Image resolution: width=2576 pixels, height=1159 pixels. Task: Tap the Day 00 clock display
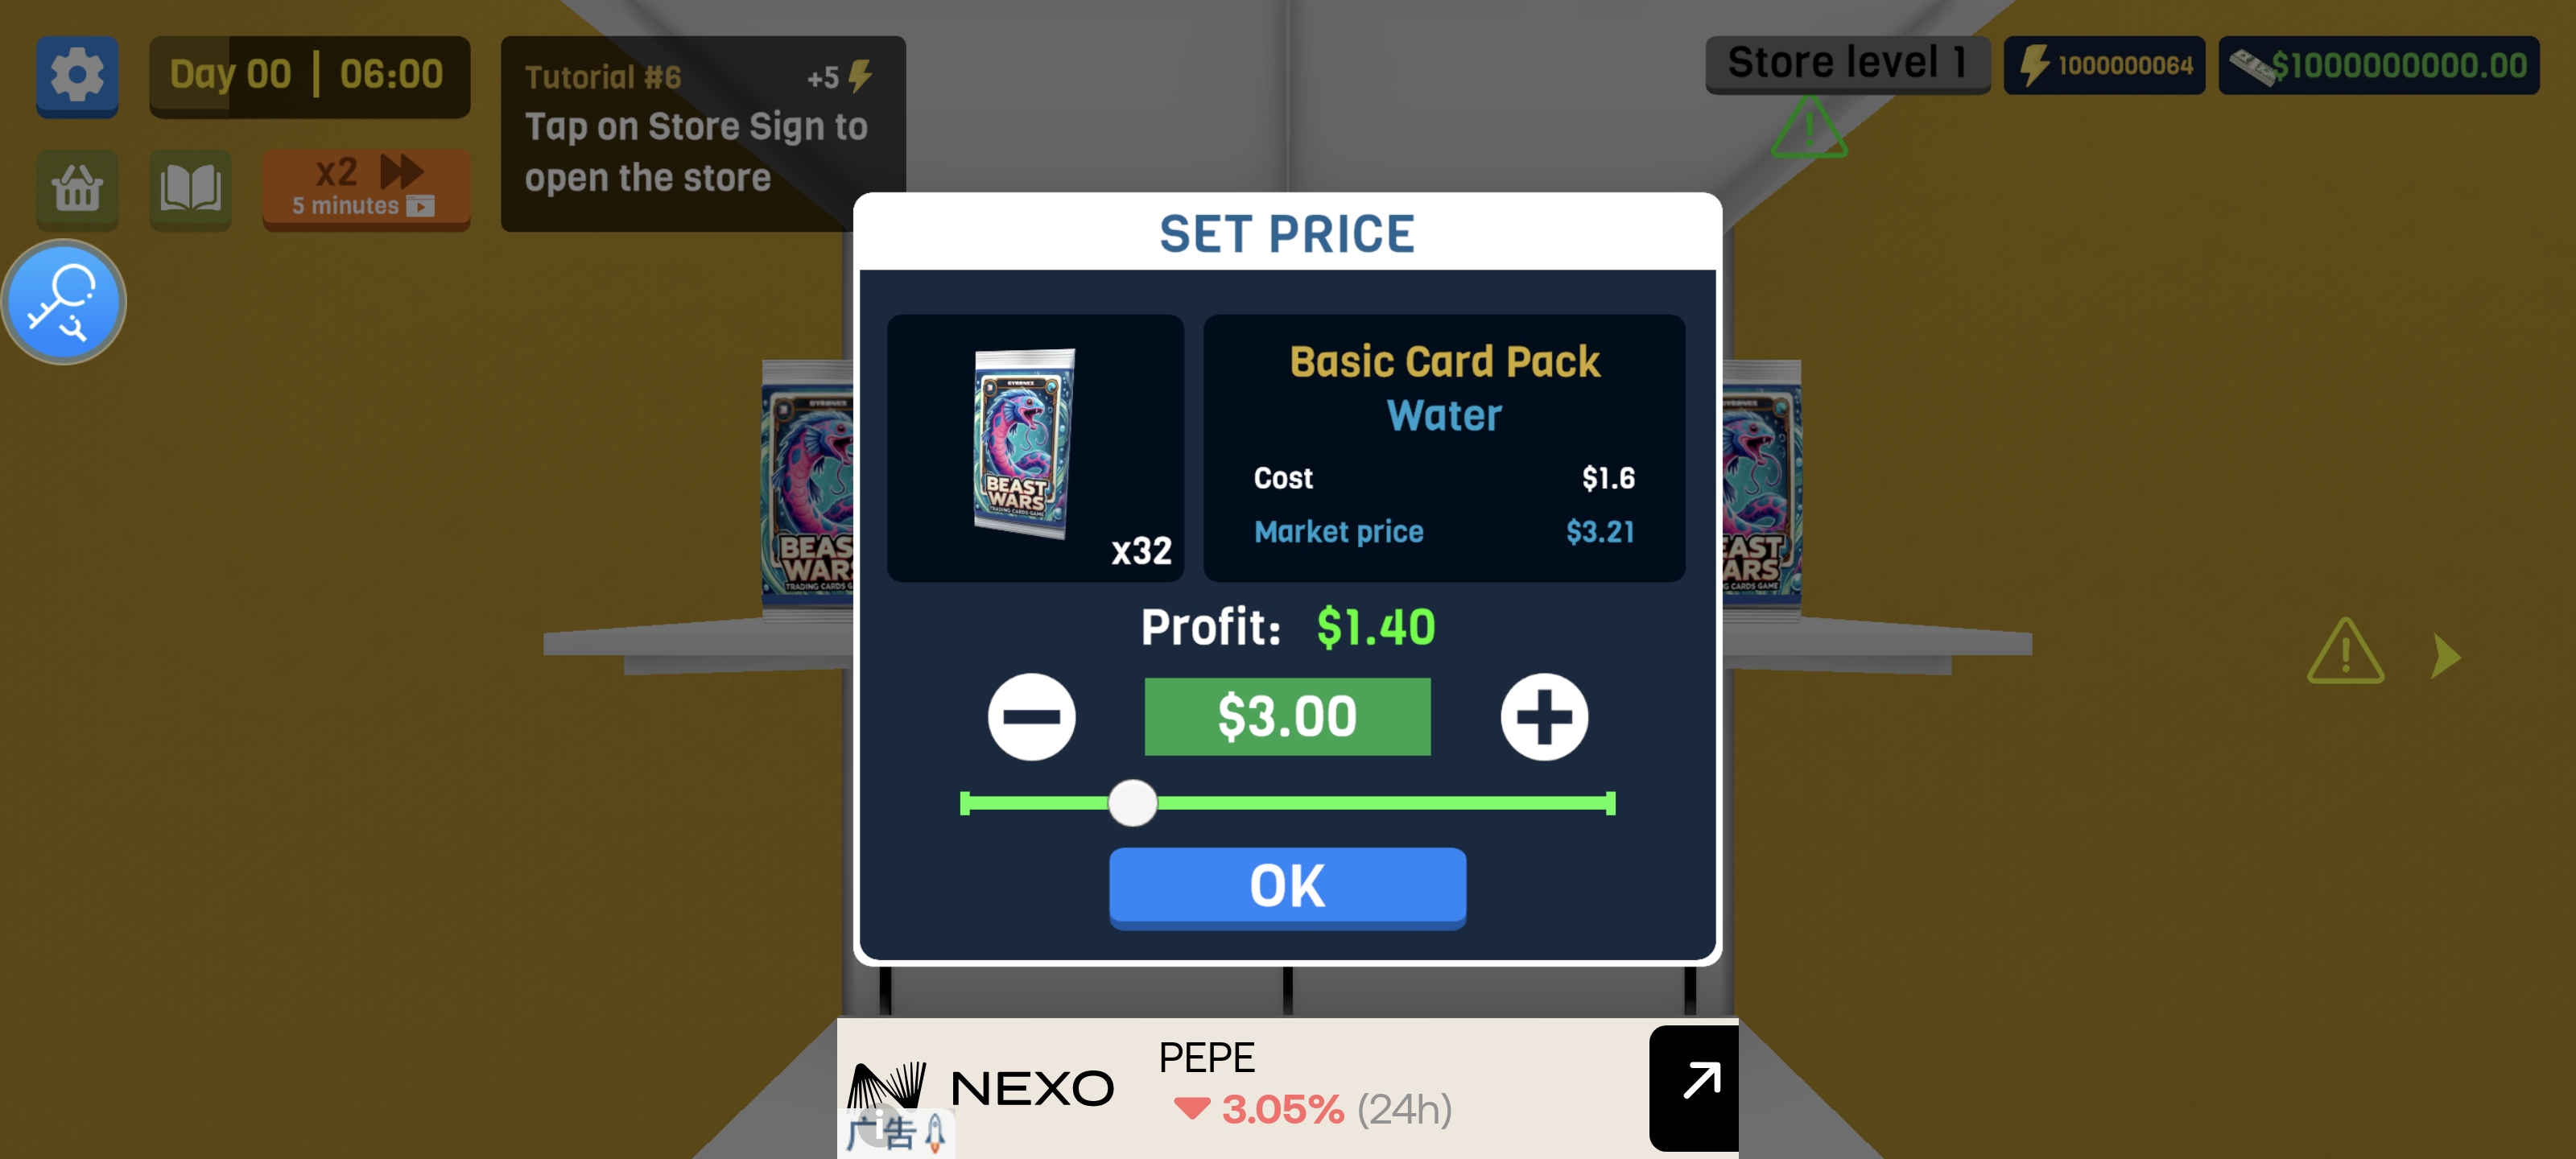(x=309, y=75)
